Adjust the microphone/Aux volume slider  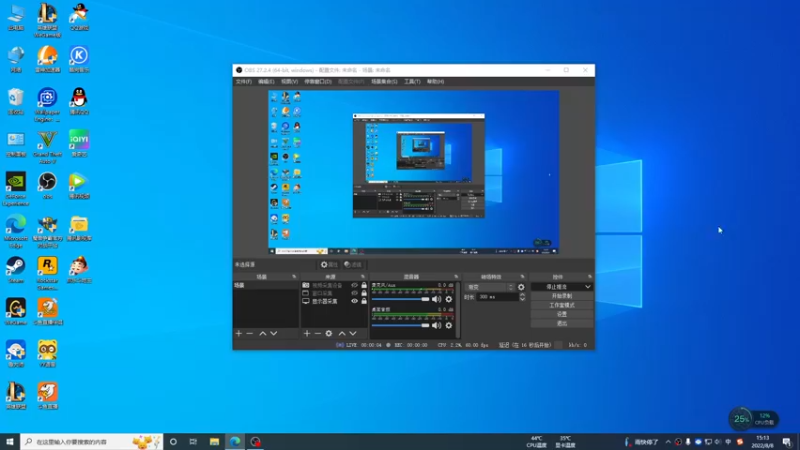click(401, 299)
